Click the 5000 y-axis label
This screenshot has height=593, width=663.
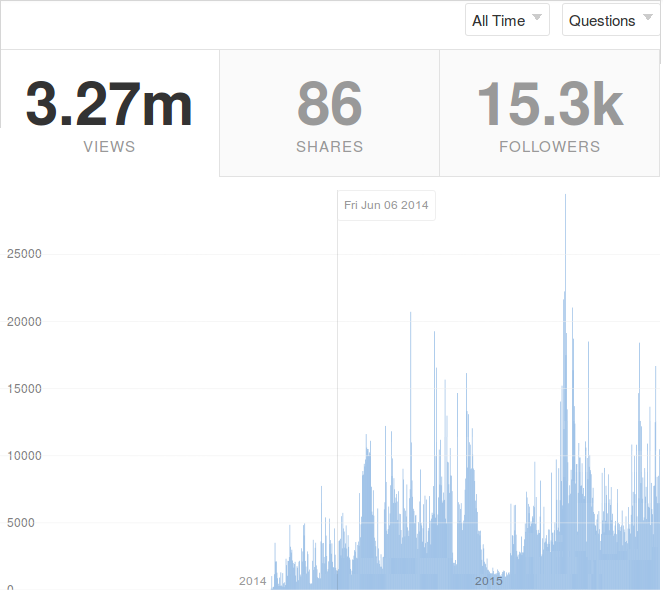[27, 522]
